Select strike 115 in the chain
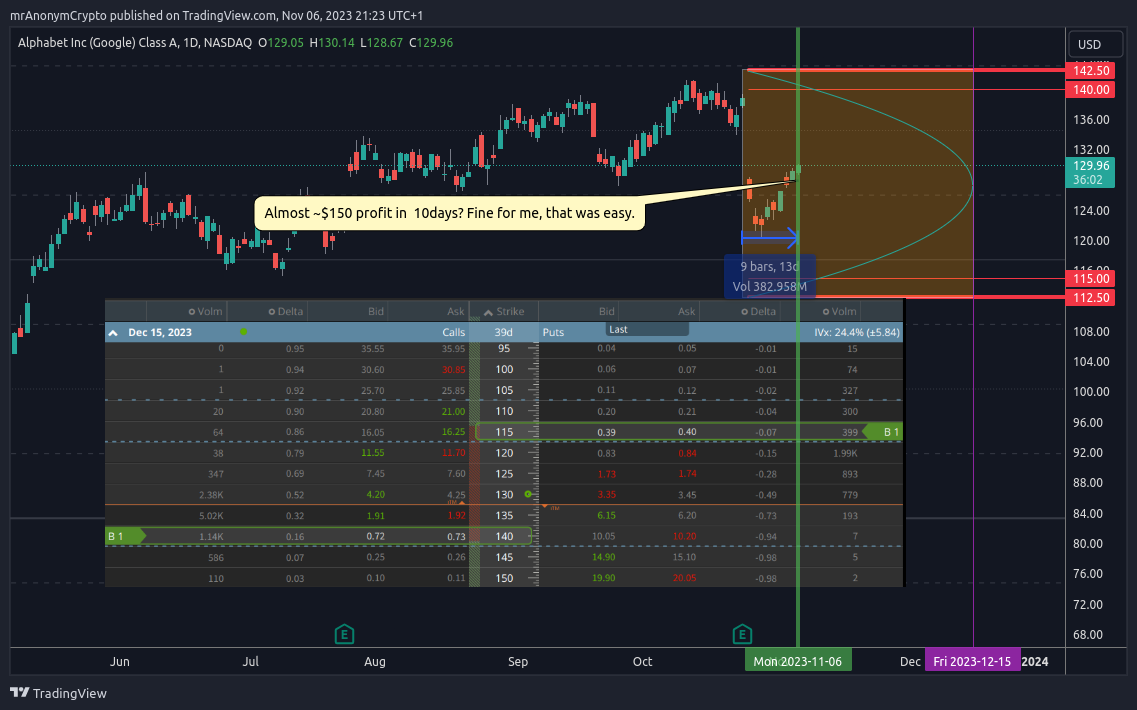The image size is (1137, 710). (504, 432)
